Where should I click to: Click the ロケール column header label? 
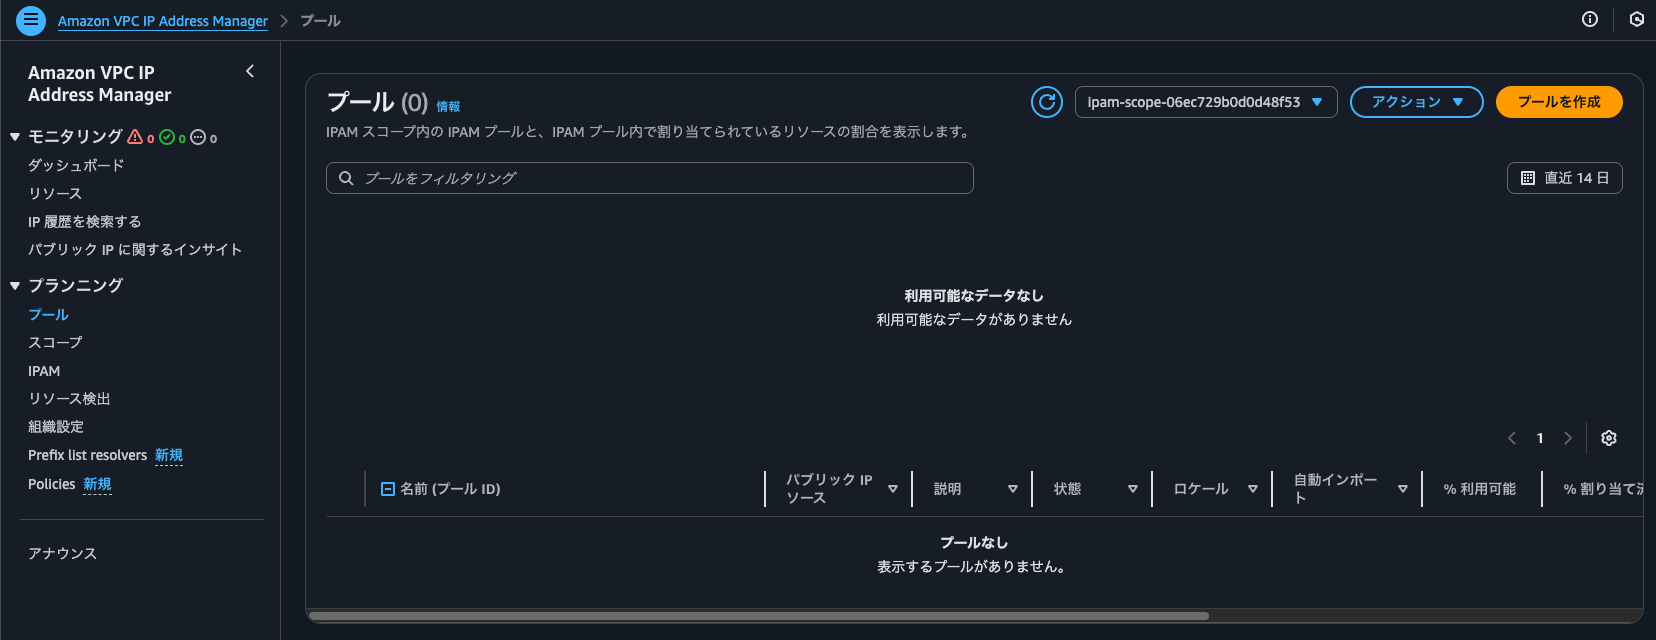tap(1201, 489)
